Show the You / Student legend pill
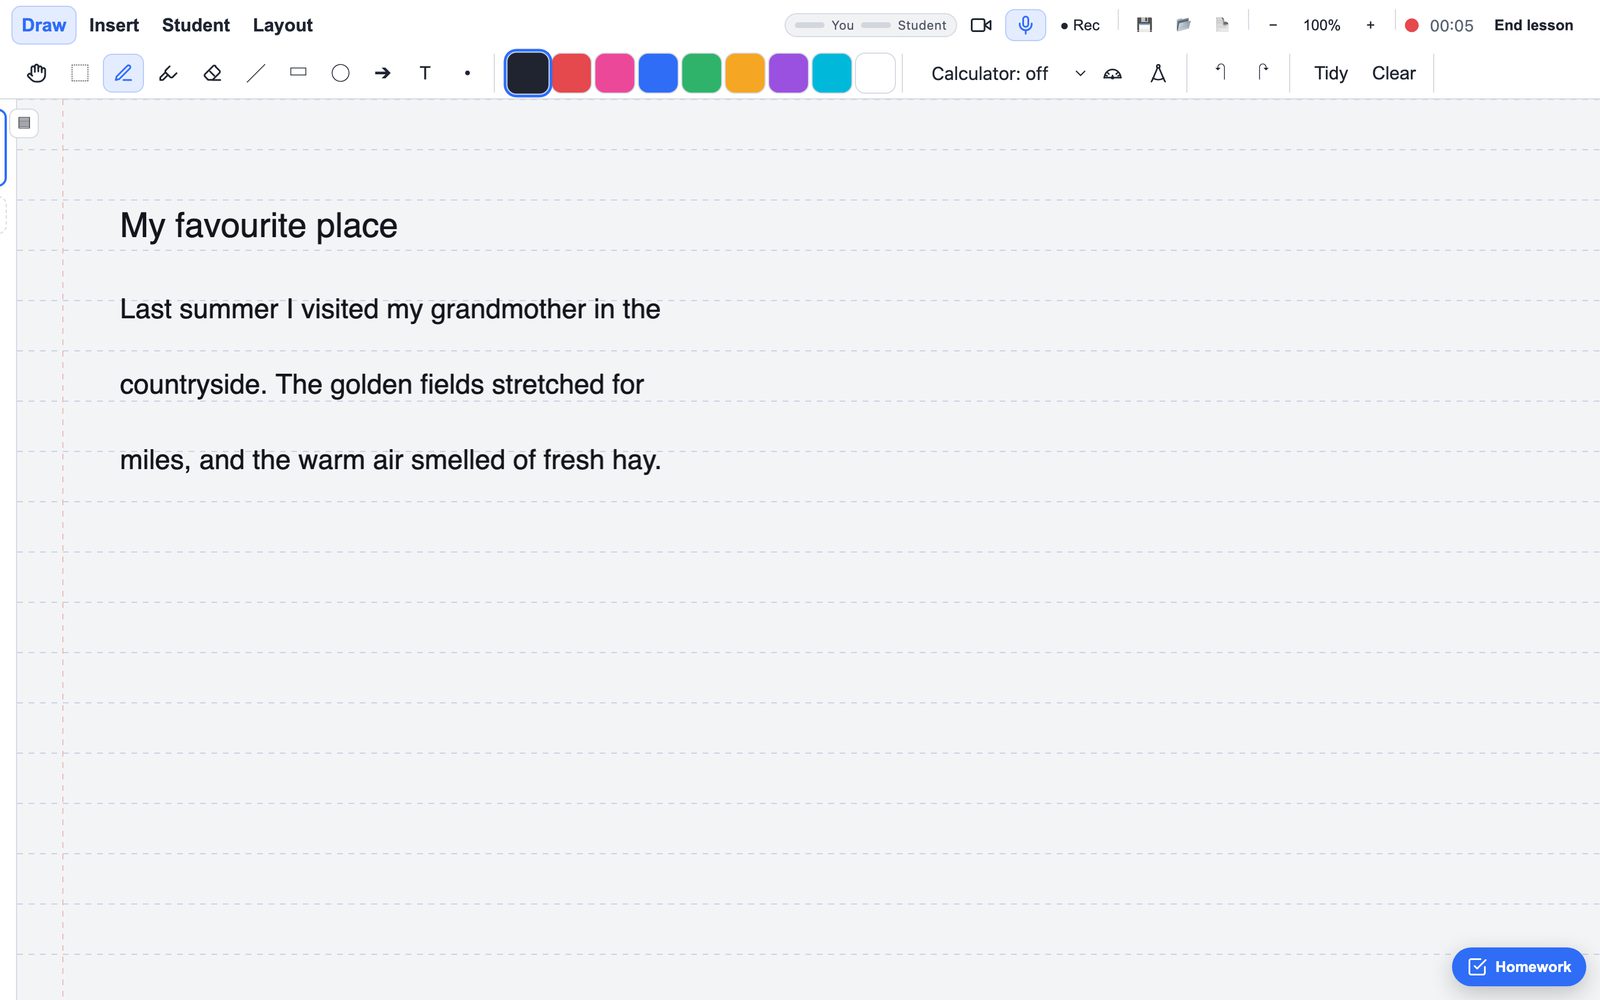 [x=871, y=25]
